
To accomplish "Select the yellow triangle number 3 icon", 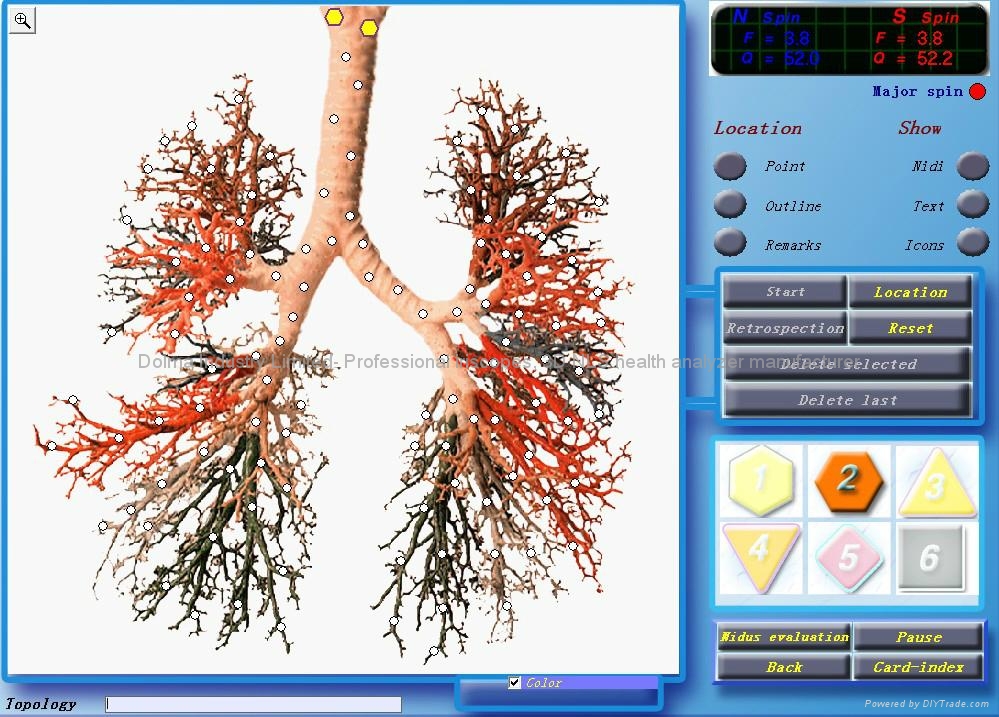I will 935,482.
